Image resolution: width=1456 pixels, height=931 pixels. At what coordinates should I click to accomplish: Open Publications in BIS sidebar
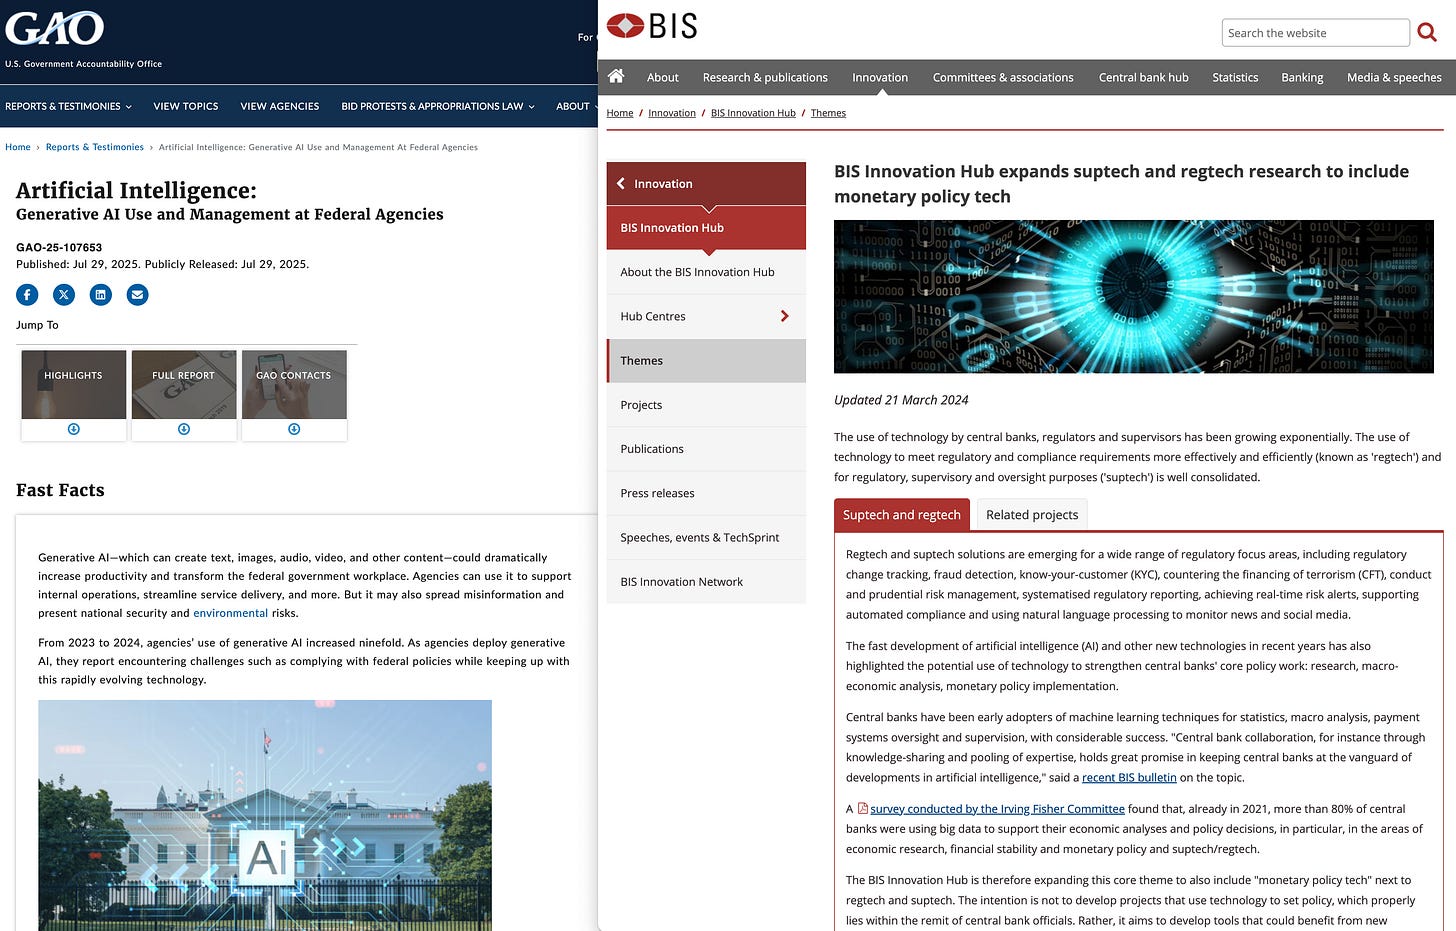point(706,449)
